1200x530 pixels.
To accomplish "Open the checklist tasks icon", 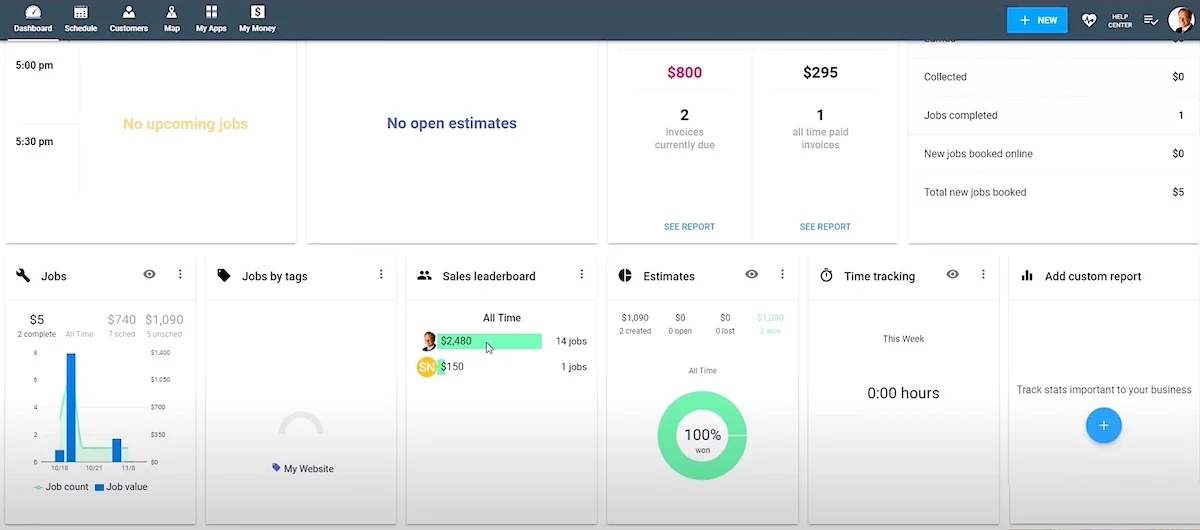I will (1151, 20).
